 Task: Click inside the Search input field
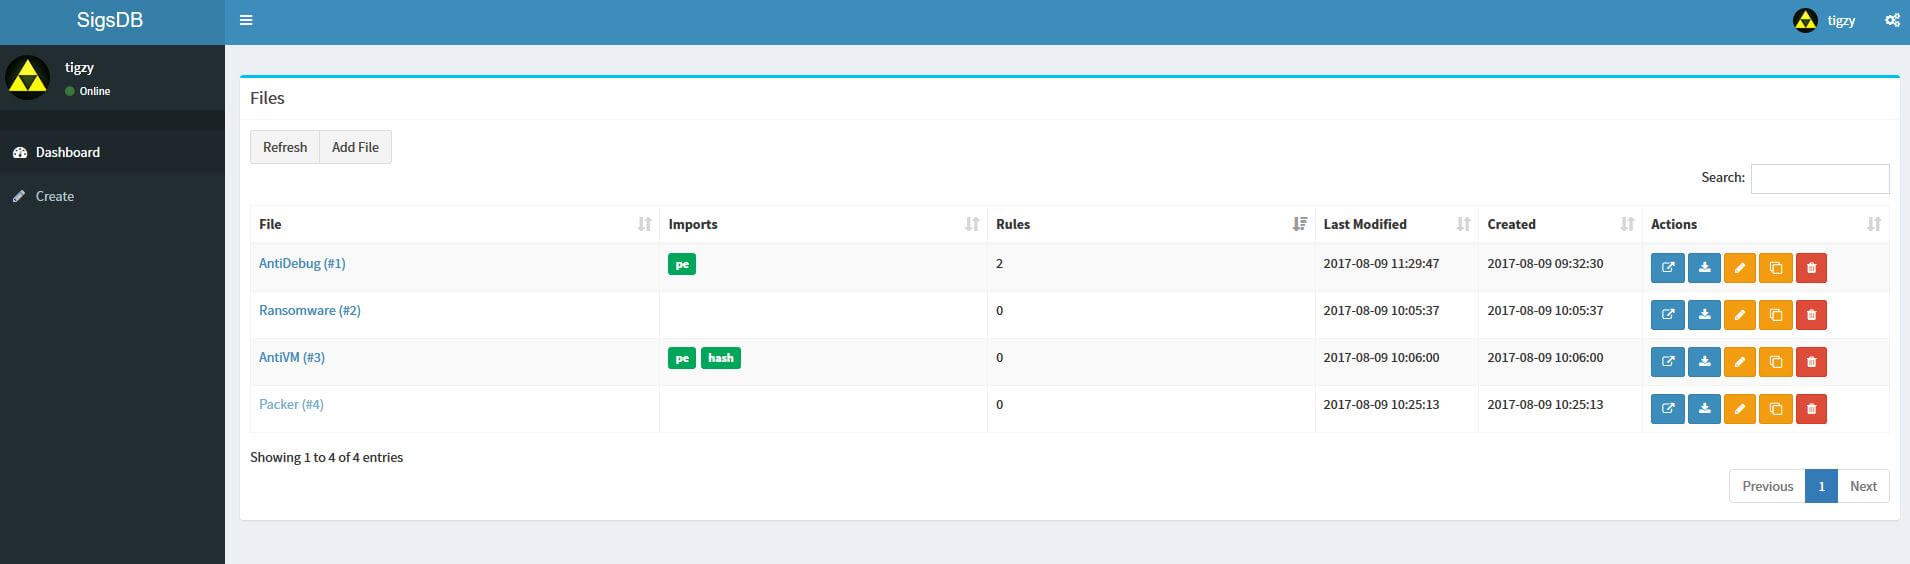1819,178
